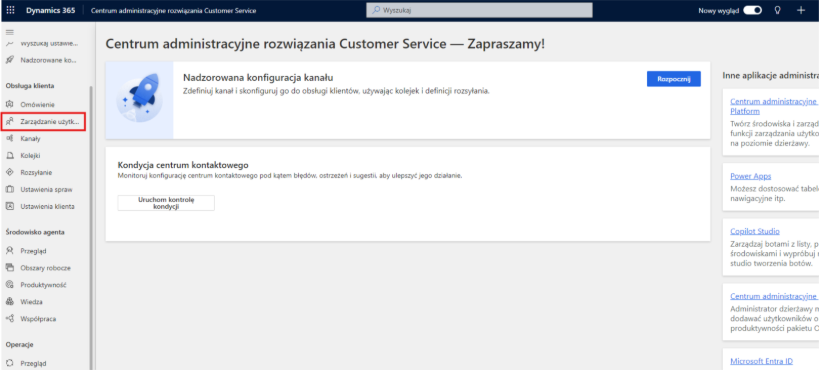Open Centrum administracyjne Platform link
This screenshot has width=820, height=370.
pos(775,106)
